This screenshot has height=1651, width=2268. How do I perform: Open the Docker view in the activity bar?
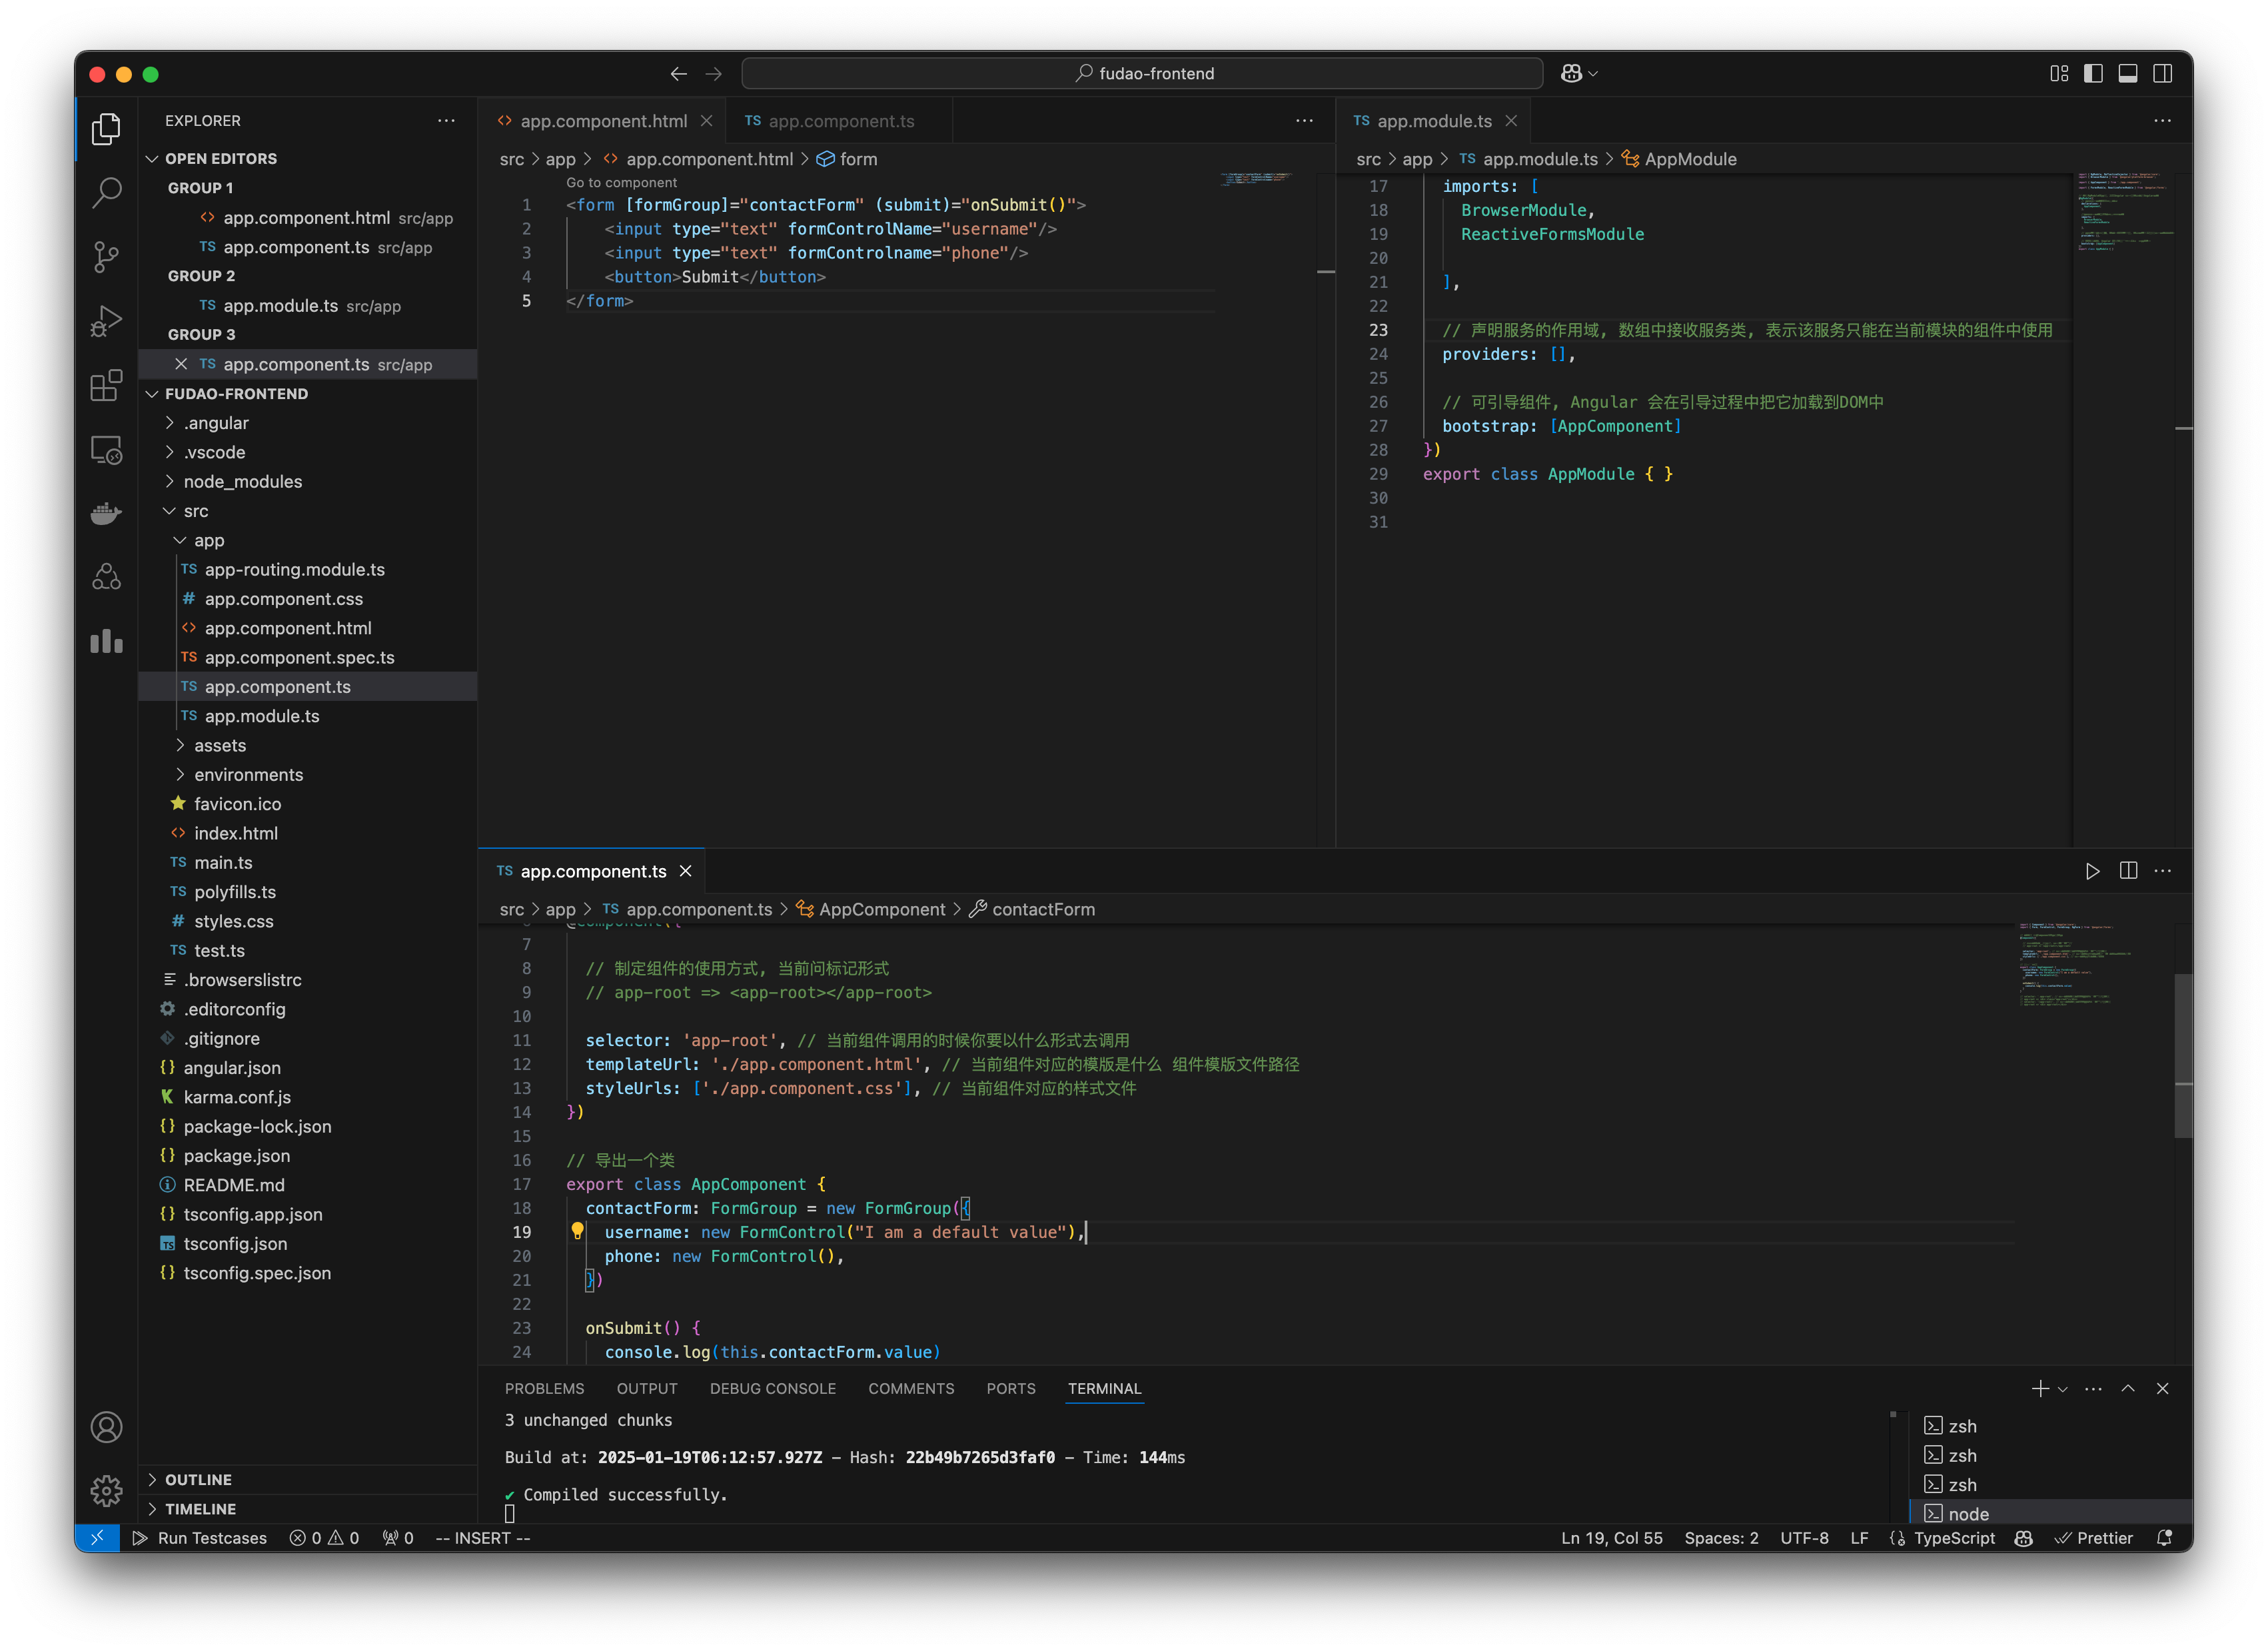click(106, 513)
